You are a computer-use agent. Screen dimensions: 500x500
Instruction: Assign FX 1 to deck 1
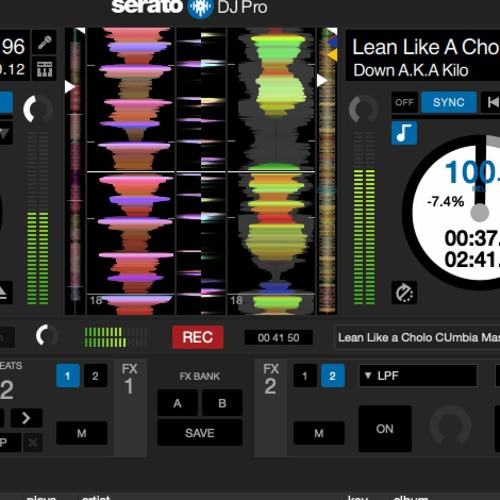68,376
